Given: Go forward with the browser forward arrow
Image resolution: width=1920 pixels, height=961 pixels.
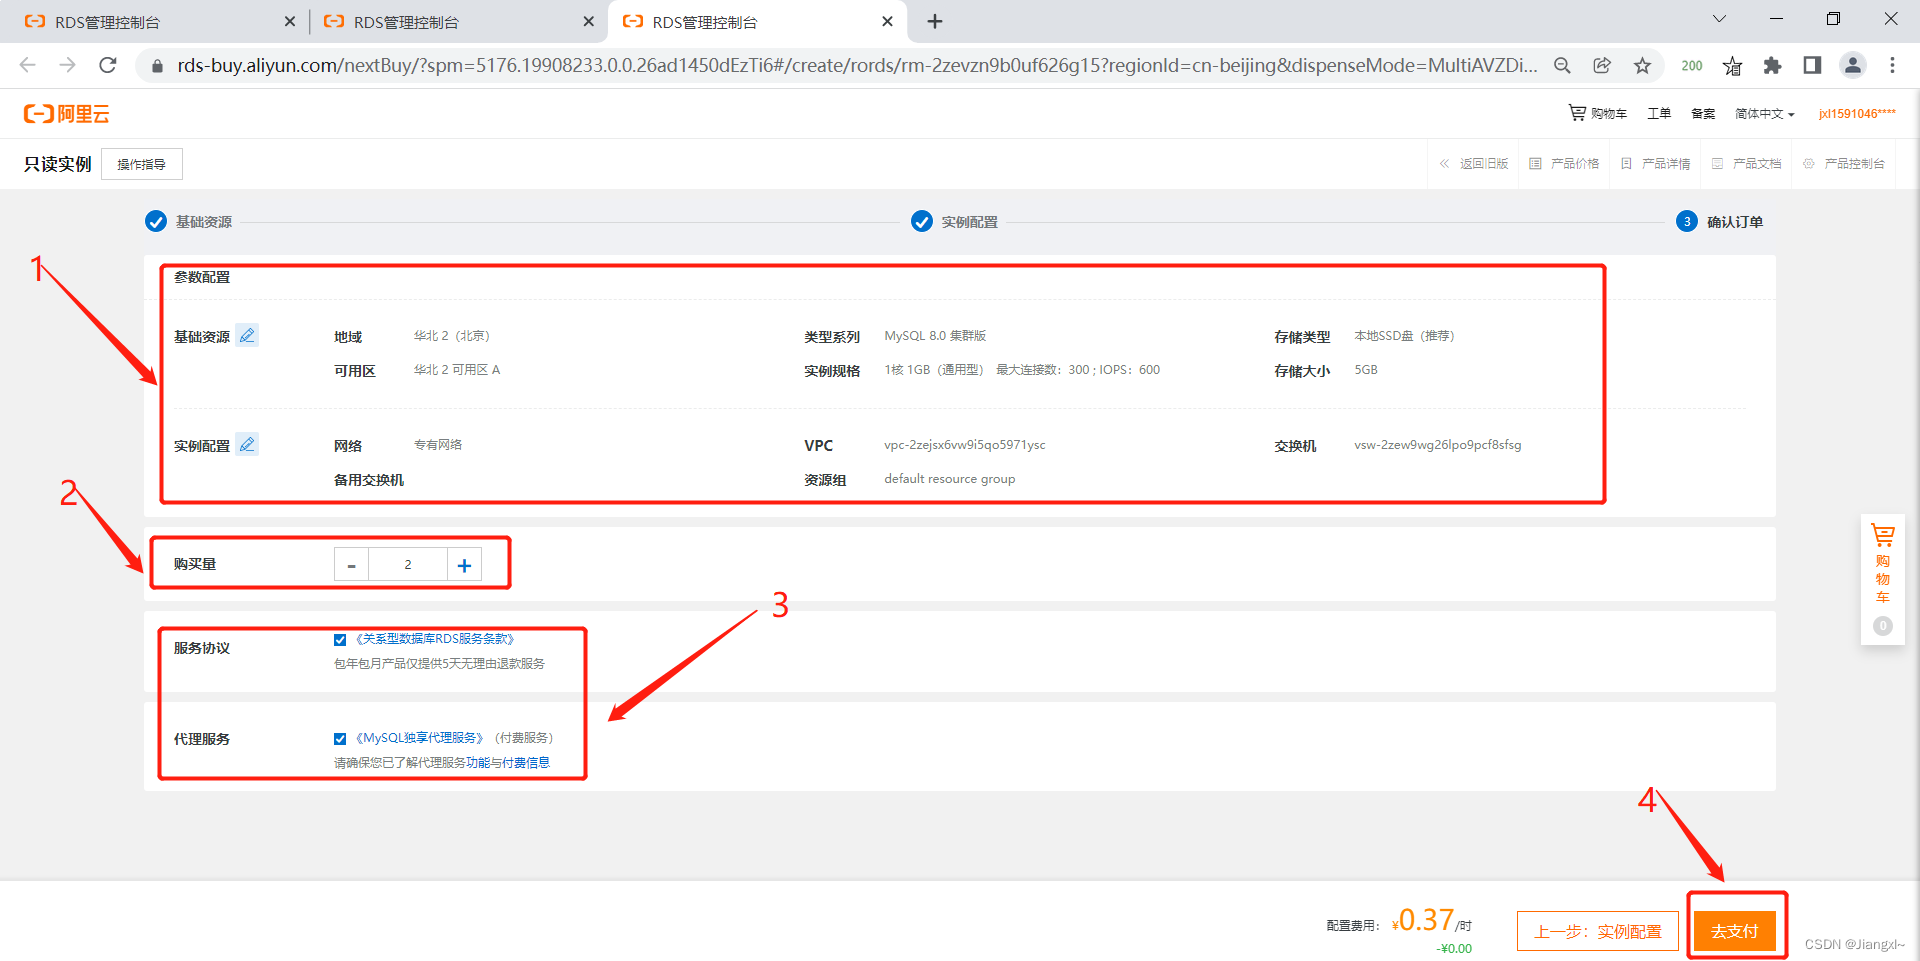Looking at the screenshot, I should click(67, 65).
